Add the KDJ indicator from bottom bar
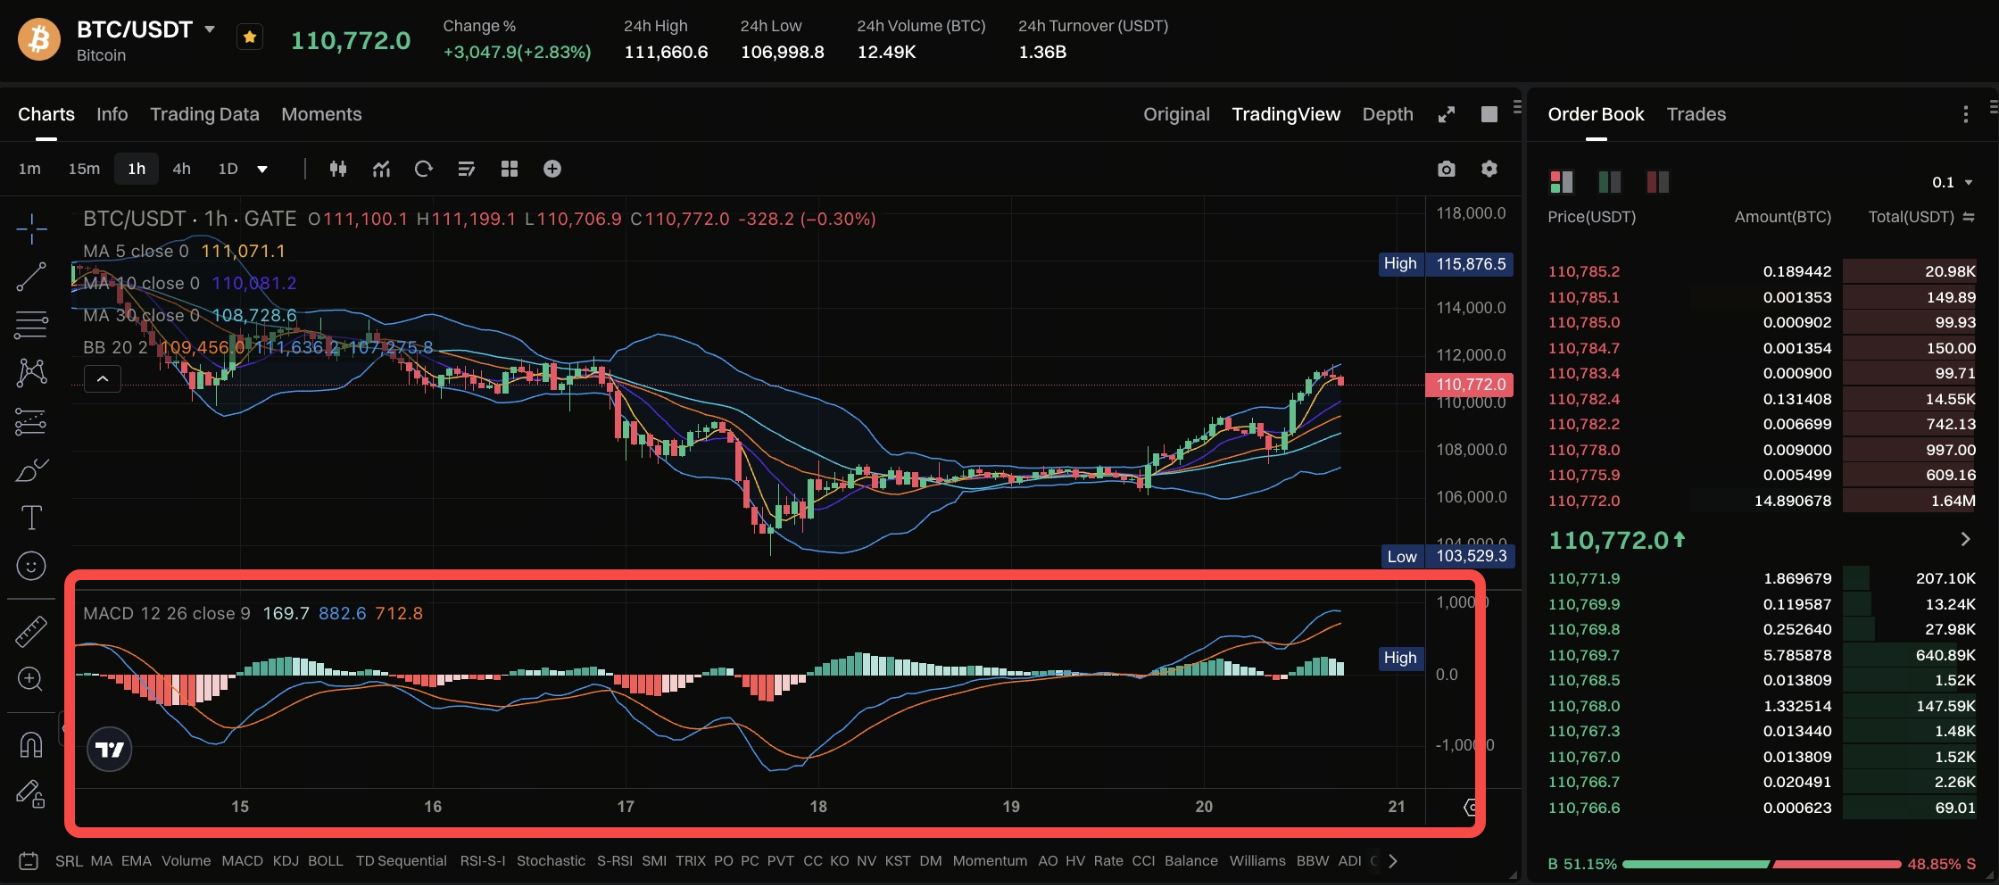Screen dimensions: 1999x886 [285, 861]
